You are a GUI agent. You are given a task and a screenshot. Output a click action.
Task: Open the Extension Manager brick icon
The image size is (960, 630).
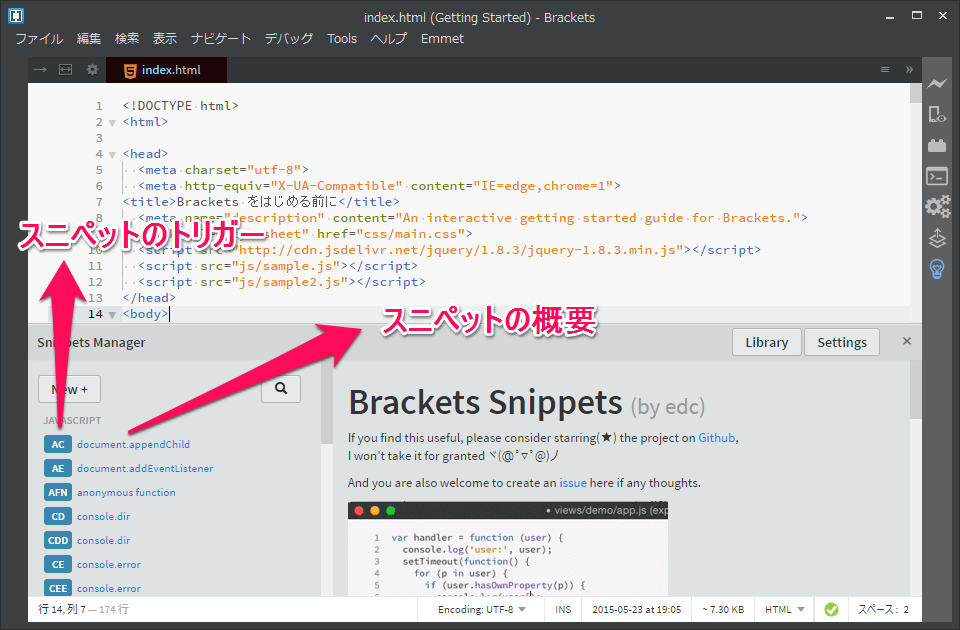937,145
